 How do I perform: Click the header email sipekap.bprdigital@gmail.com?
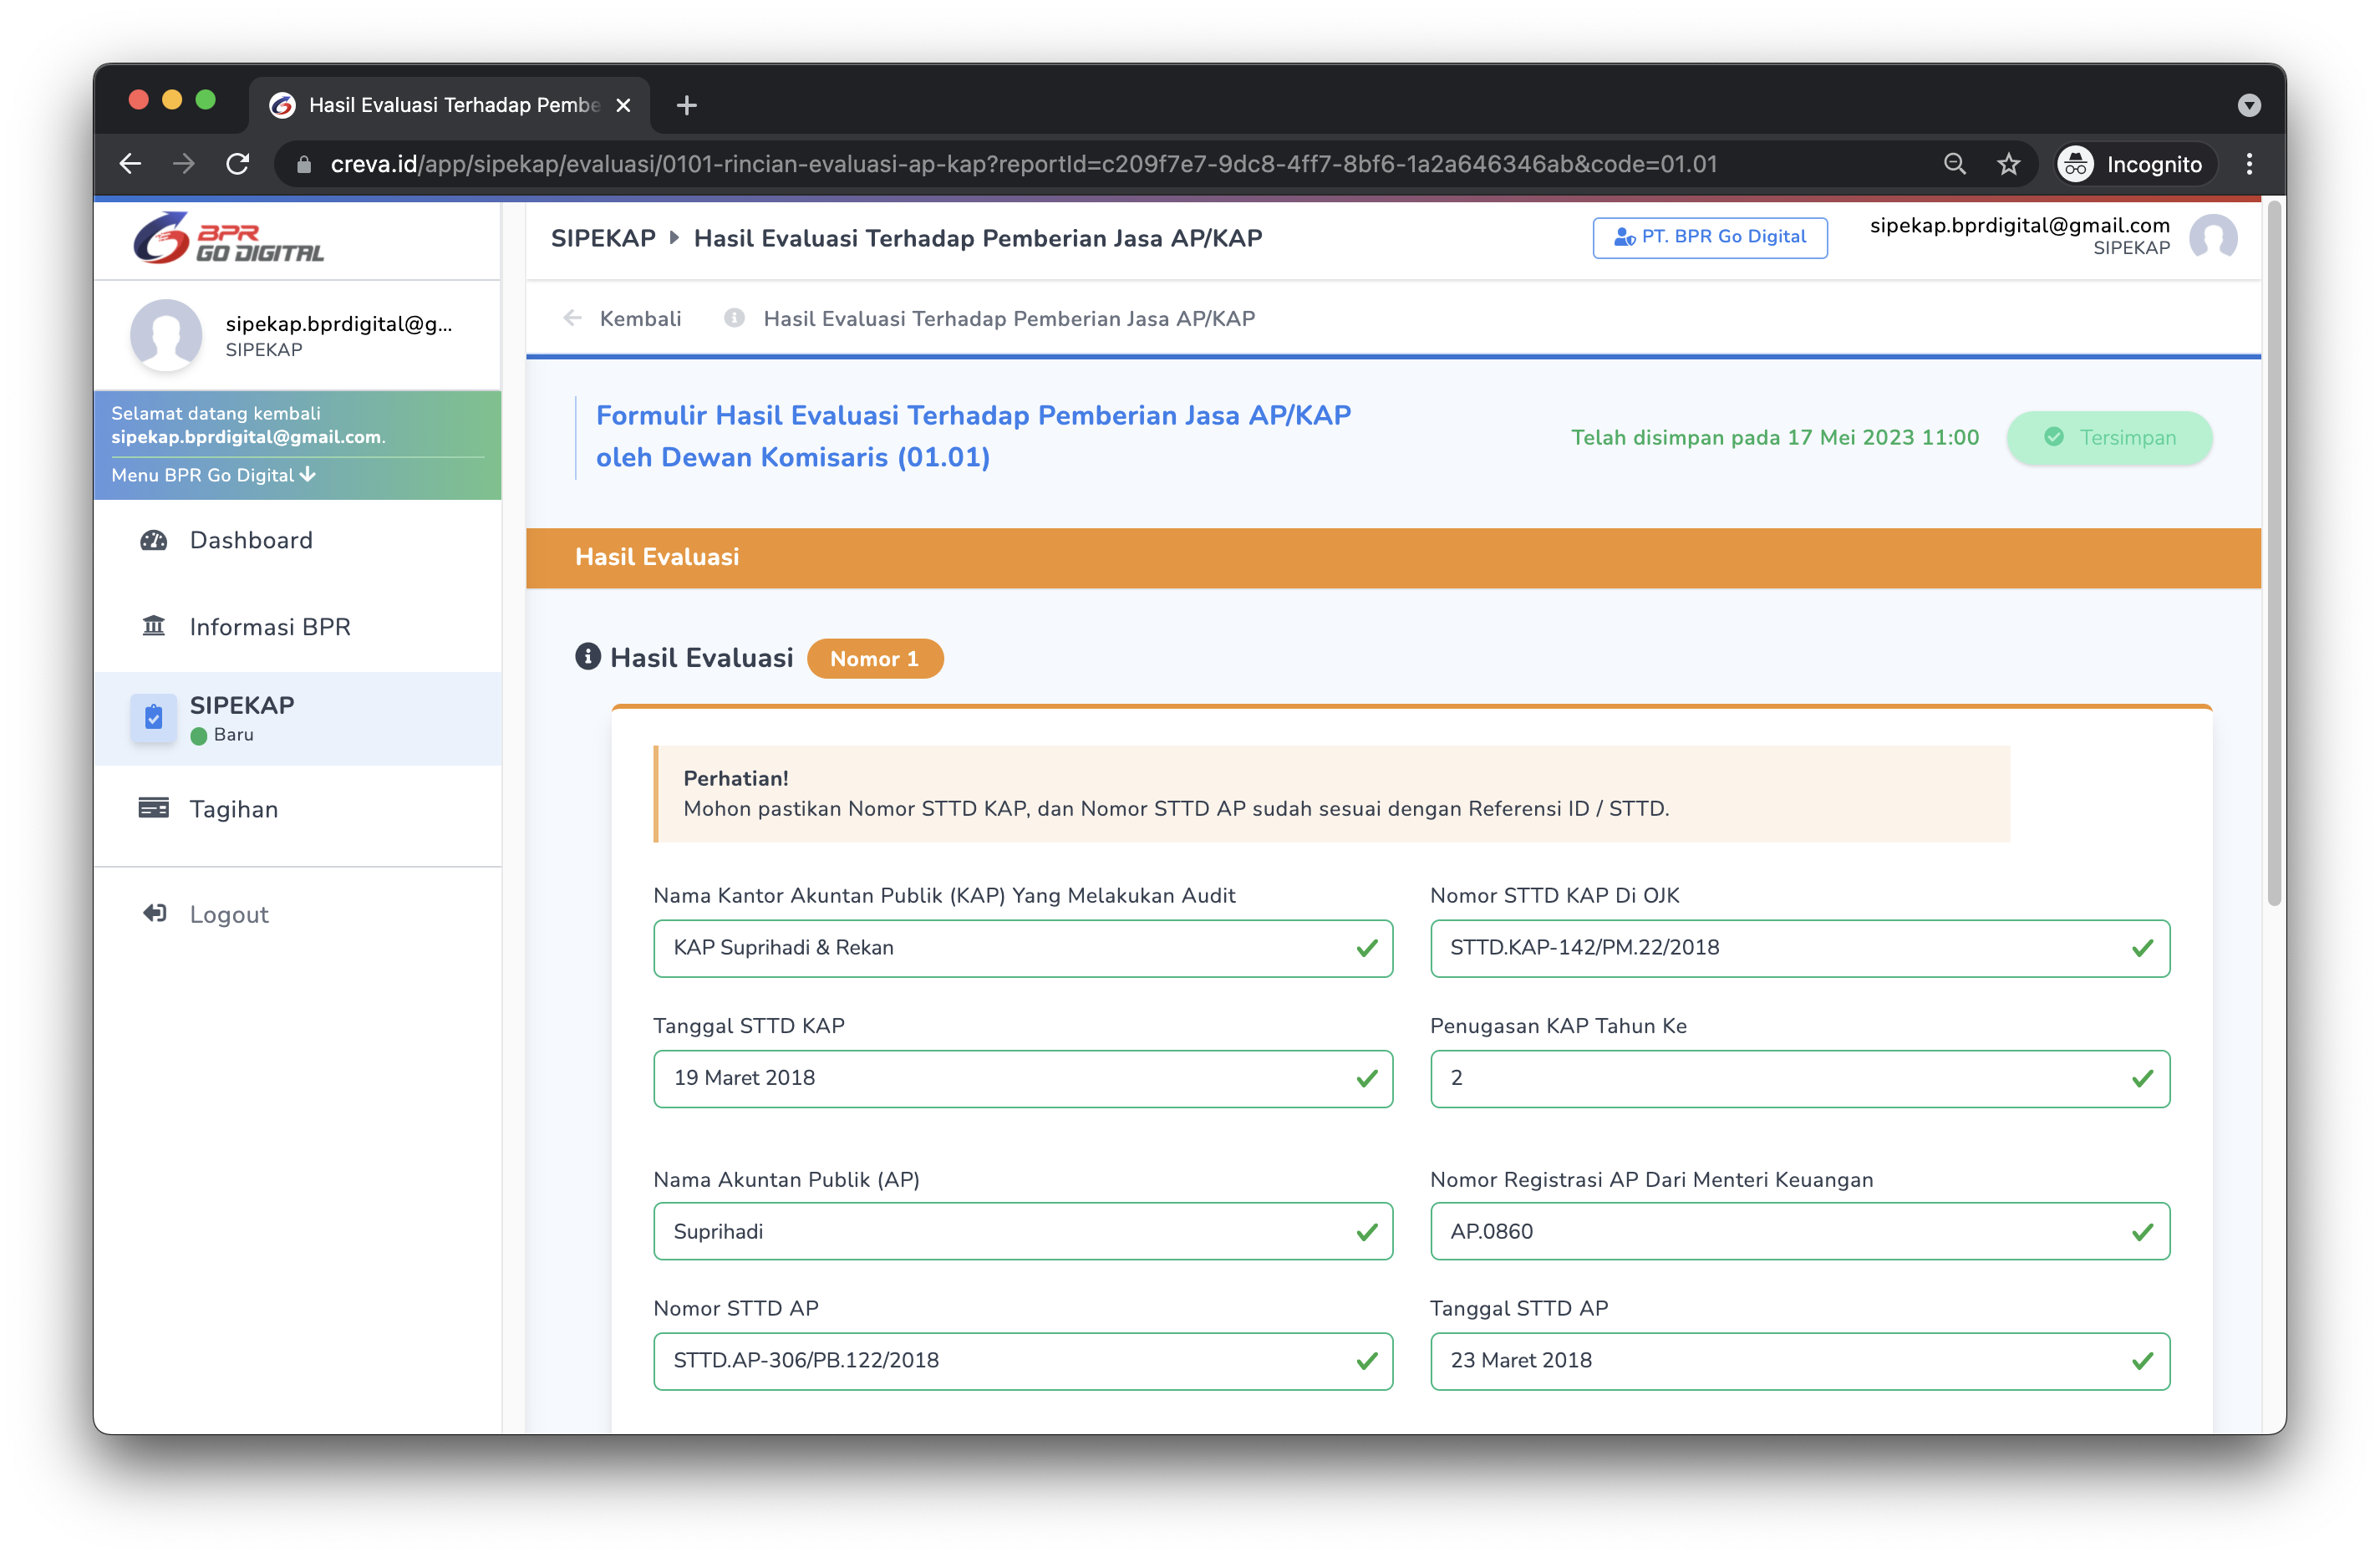[x=2019, y=225]
